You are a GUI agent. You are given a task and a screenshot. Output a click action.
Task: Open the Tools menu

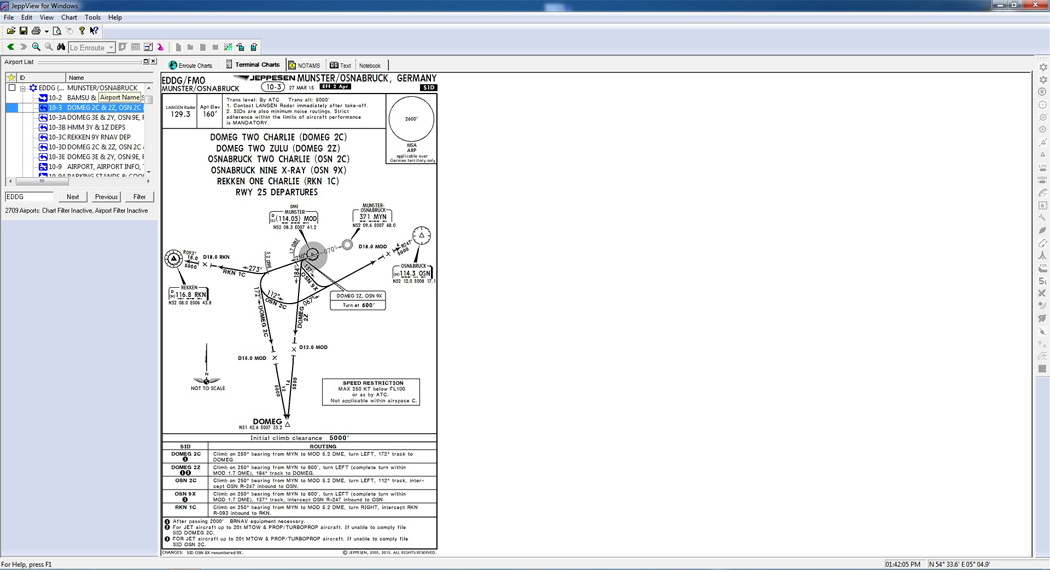(92, 17)
